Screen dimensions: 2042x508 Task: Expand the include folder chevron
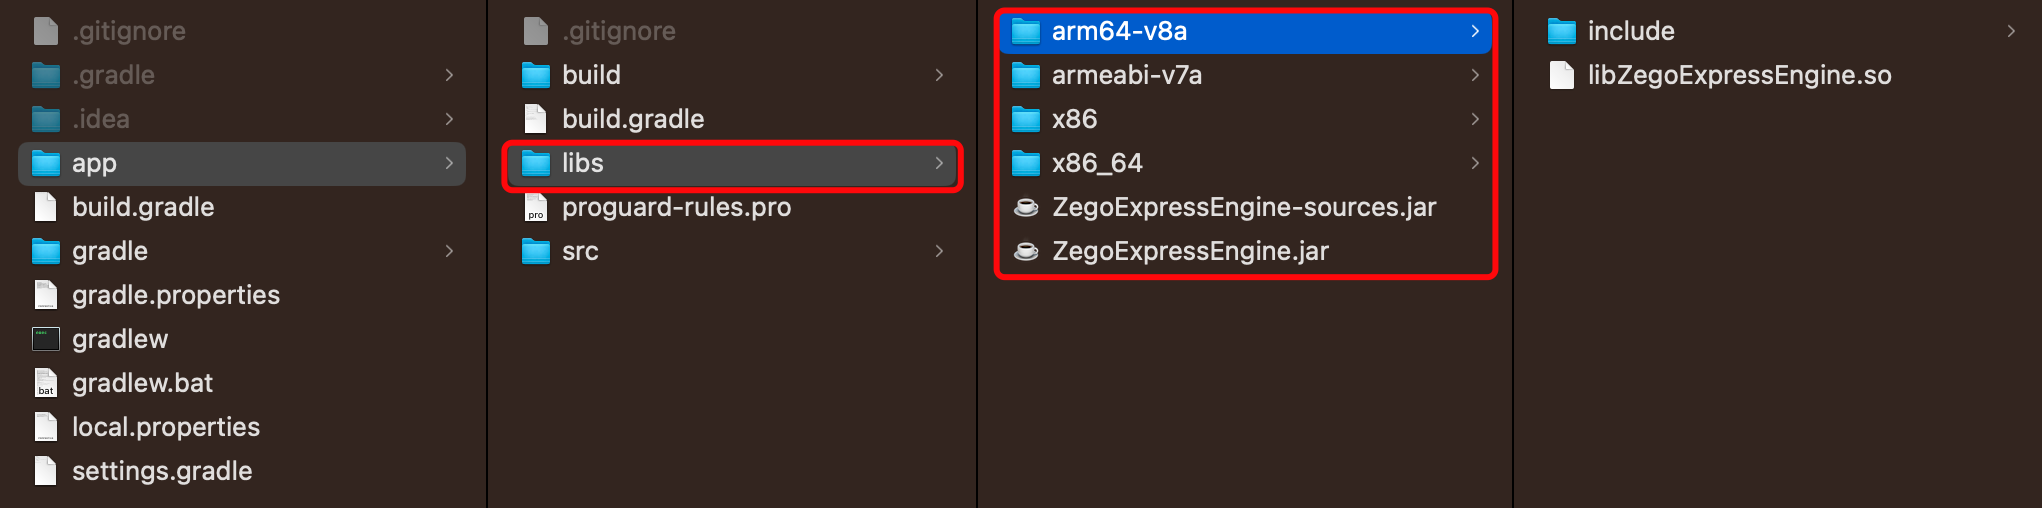tap(2011, 31)
